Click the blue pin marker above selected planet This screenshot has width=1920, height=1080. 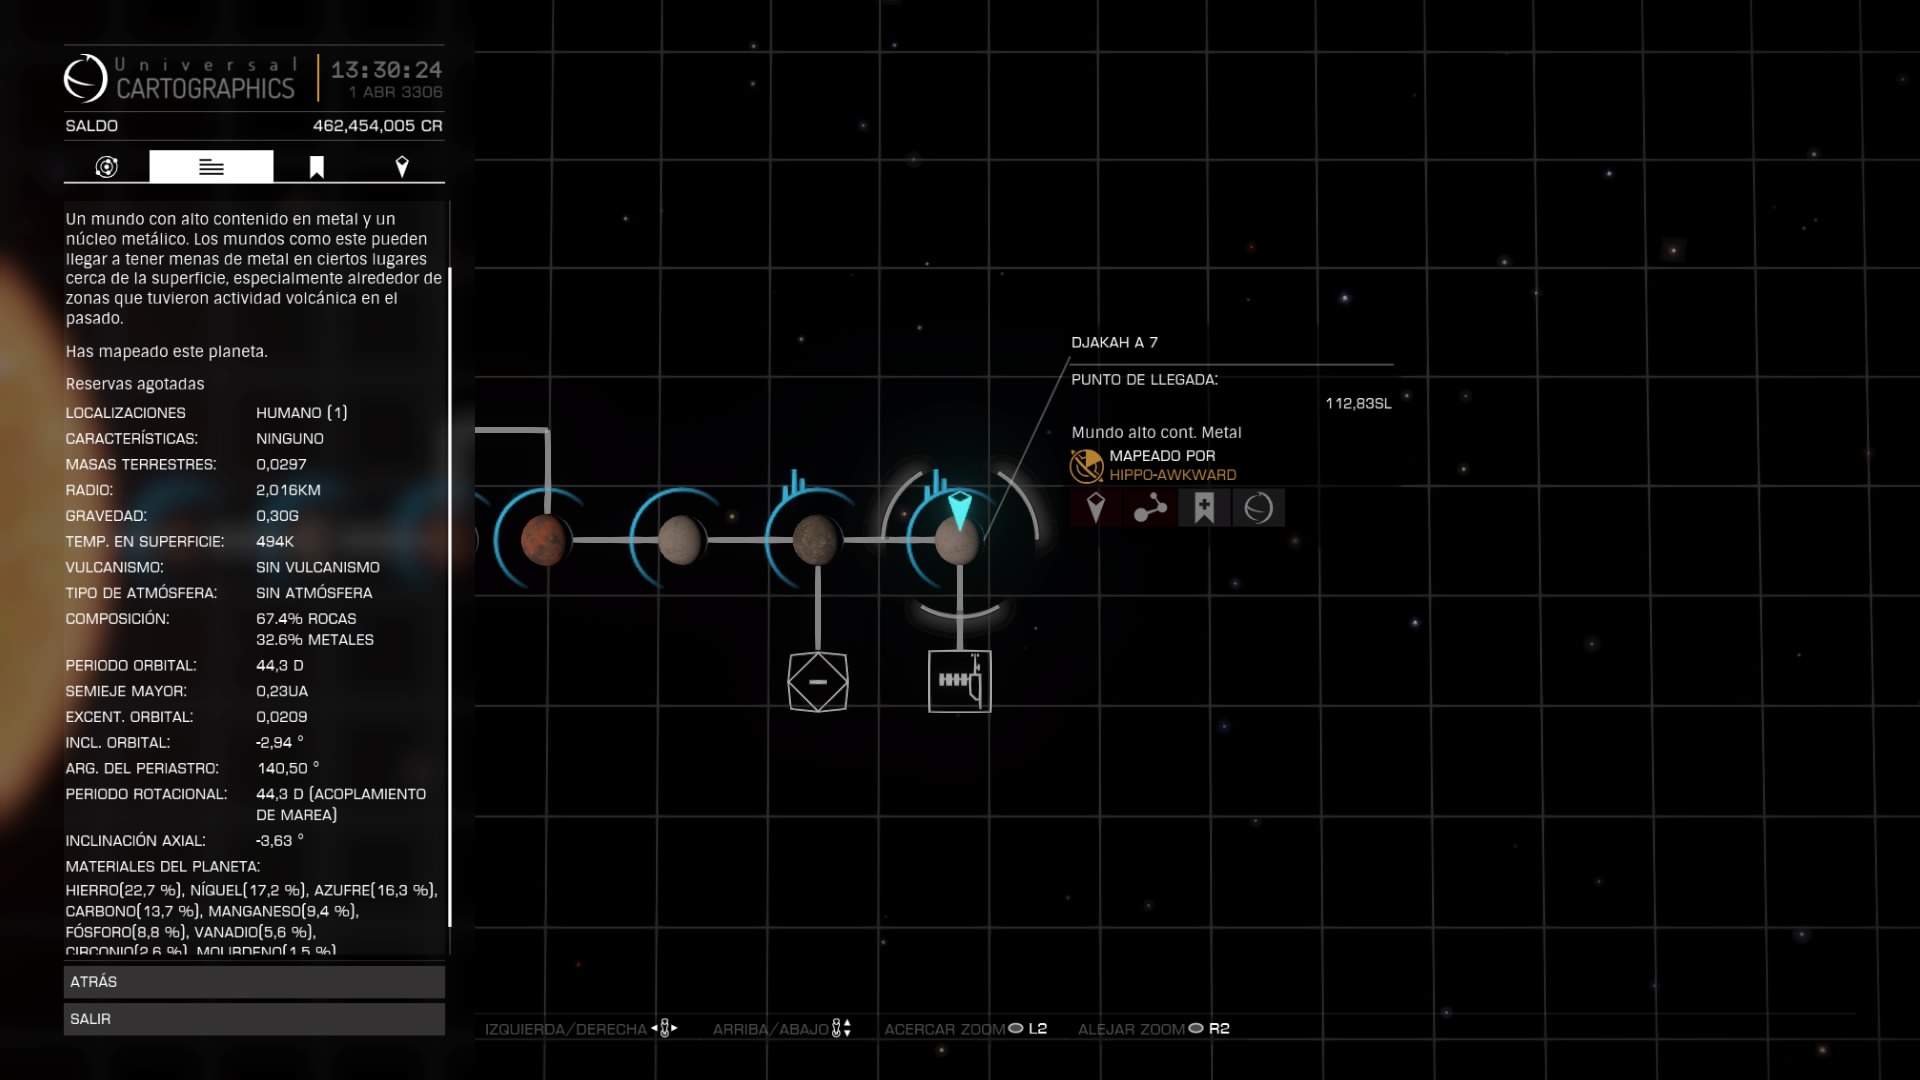coord(959,510)
